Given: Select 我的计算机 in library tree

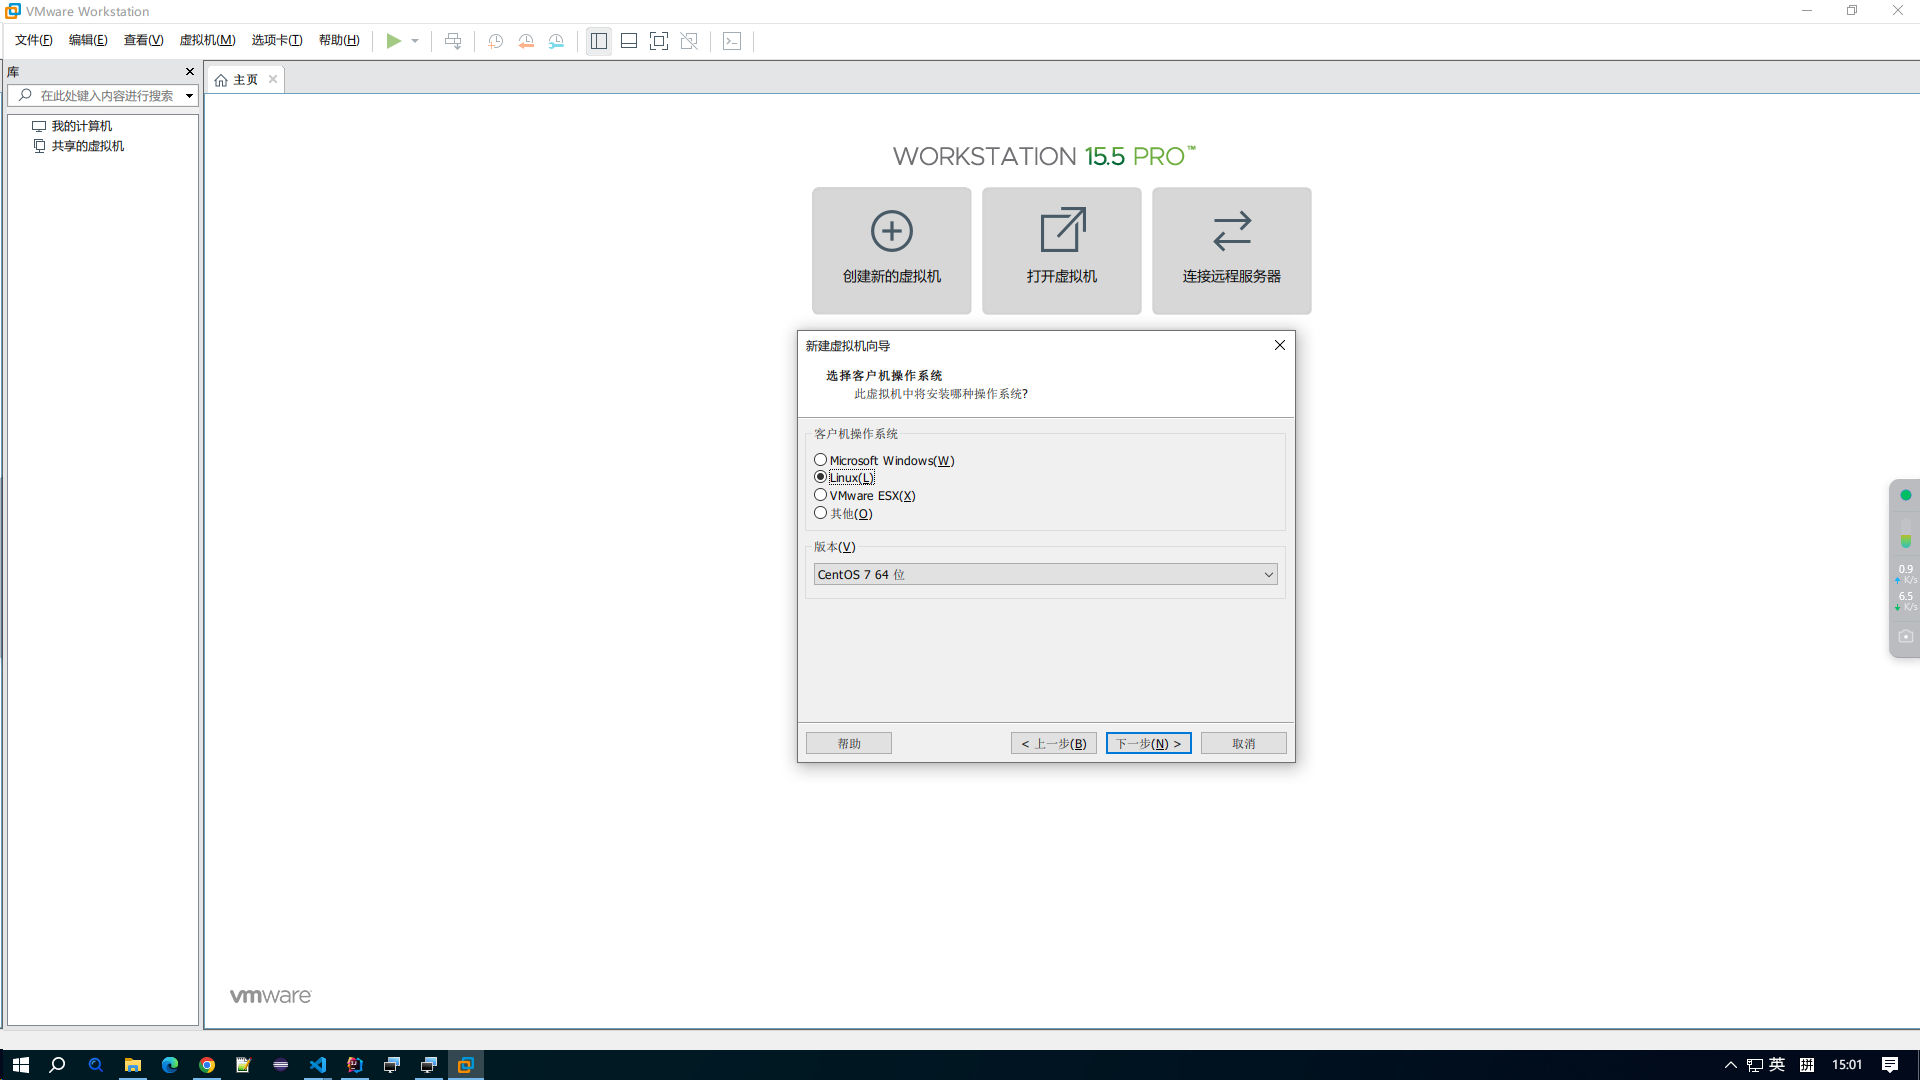Looking at the screenshot, I should [x=81, y=126].
